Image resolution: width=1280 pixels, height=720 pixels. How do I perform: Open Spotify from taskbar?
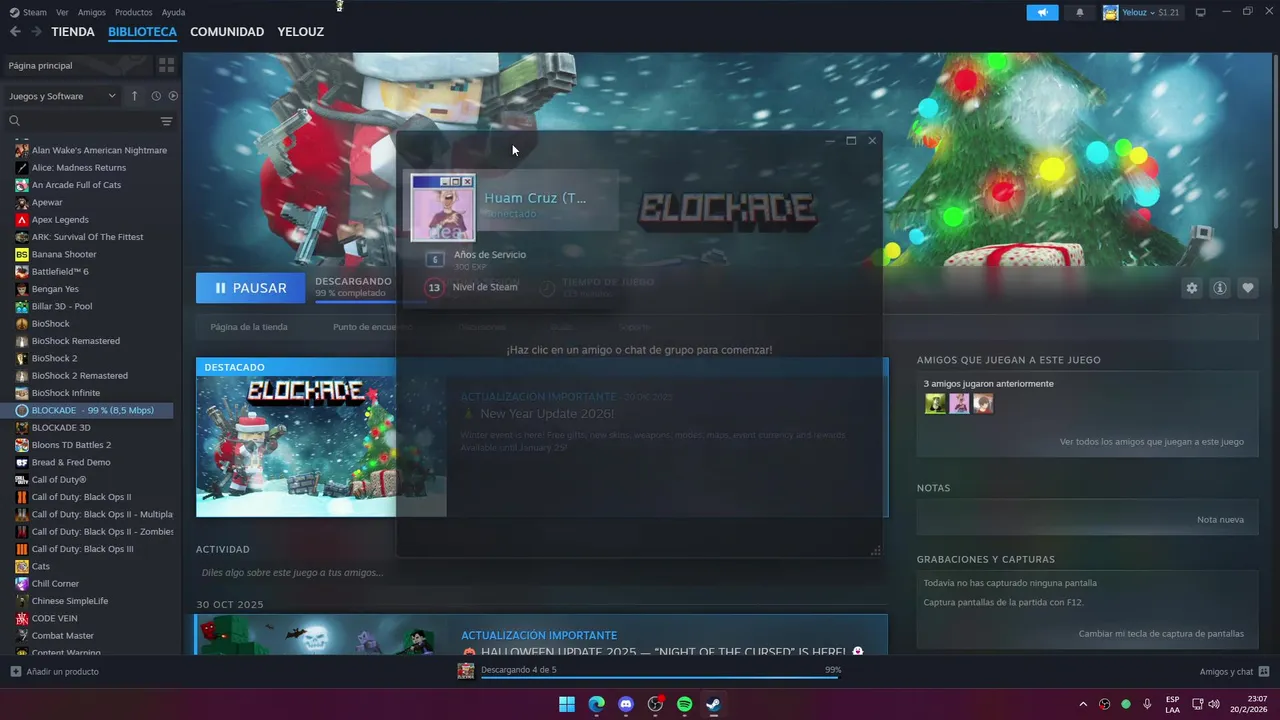pyautogui.click(x=684, y=704)
